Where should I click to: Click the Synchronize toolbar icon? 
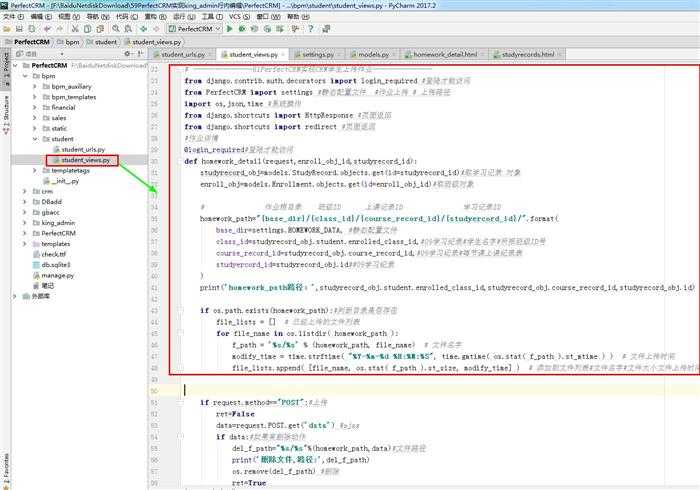pos(32,29)
